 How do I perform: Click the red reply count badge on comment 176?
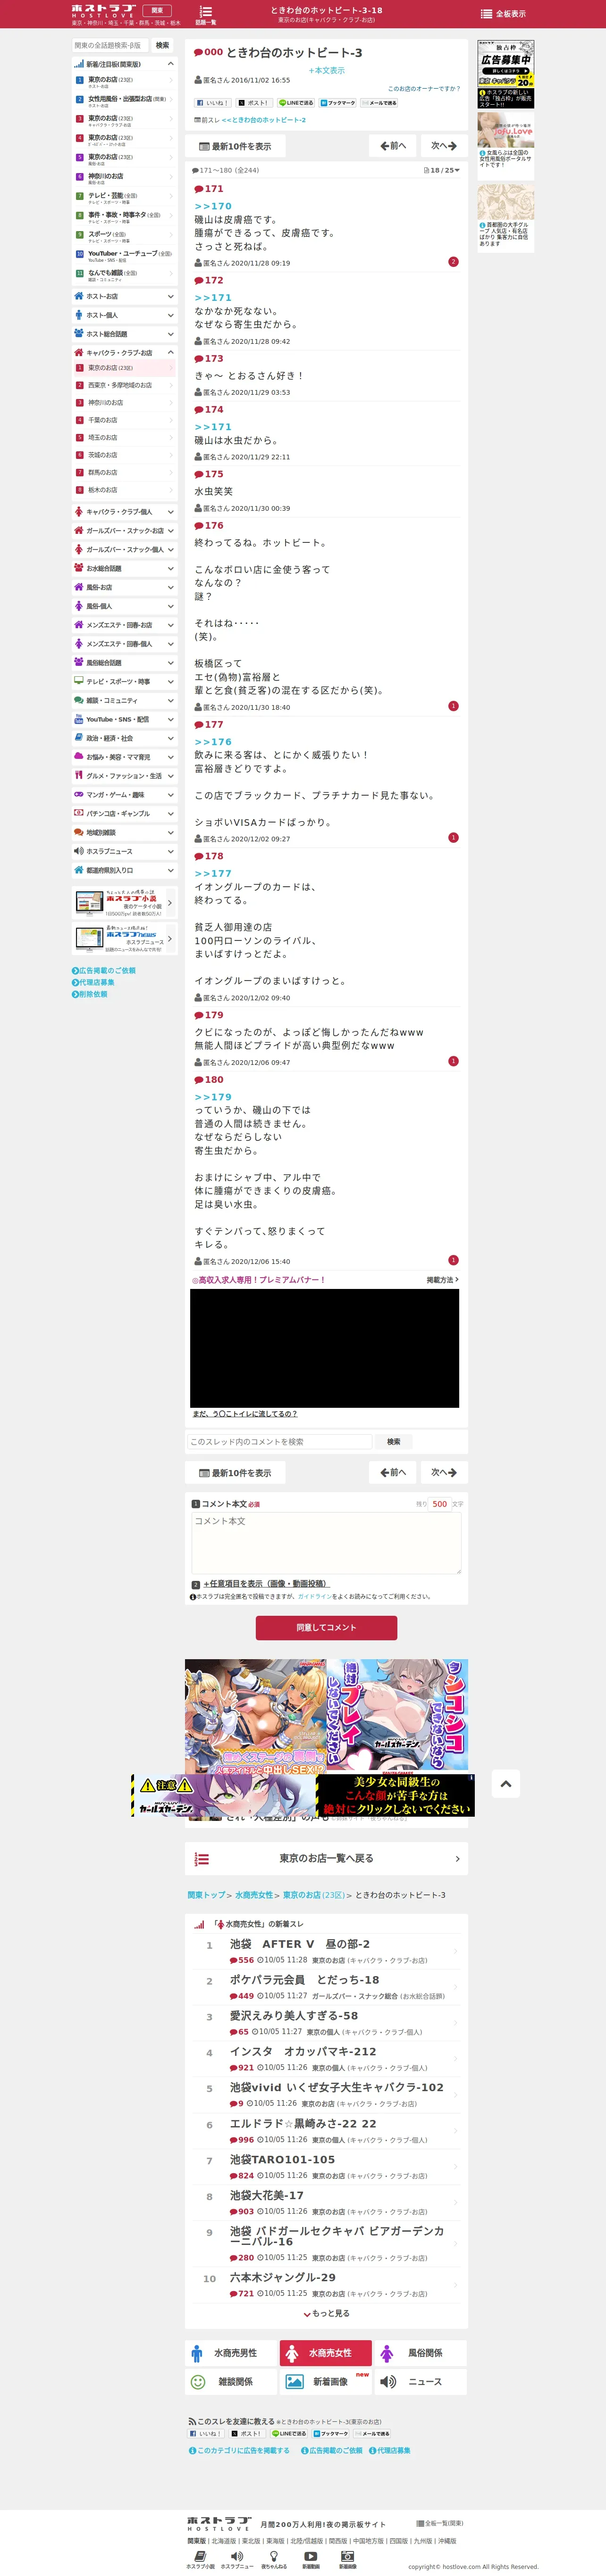tap(453, 706)
